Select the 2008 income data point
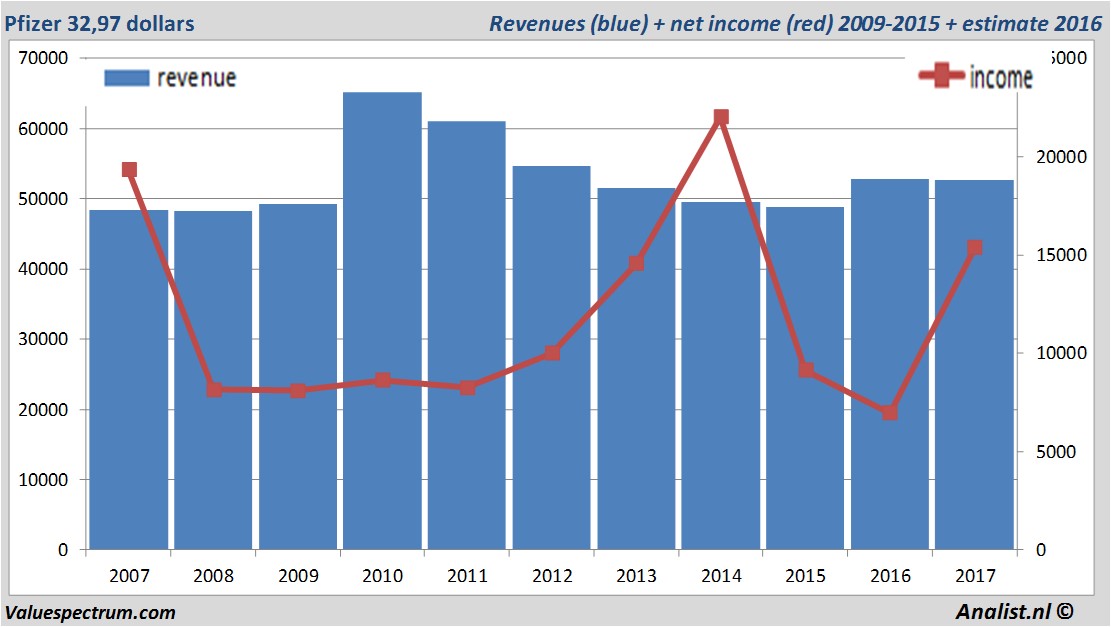The image size is (1111, 627). point(214,389)
